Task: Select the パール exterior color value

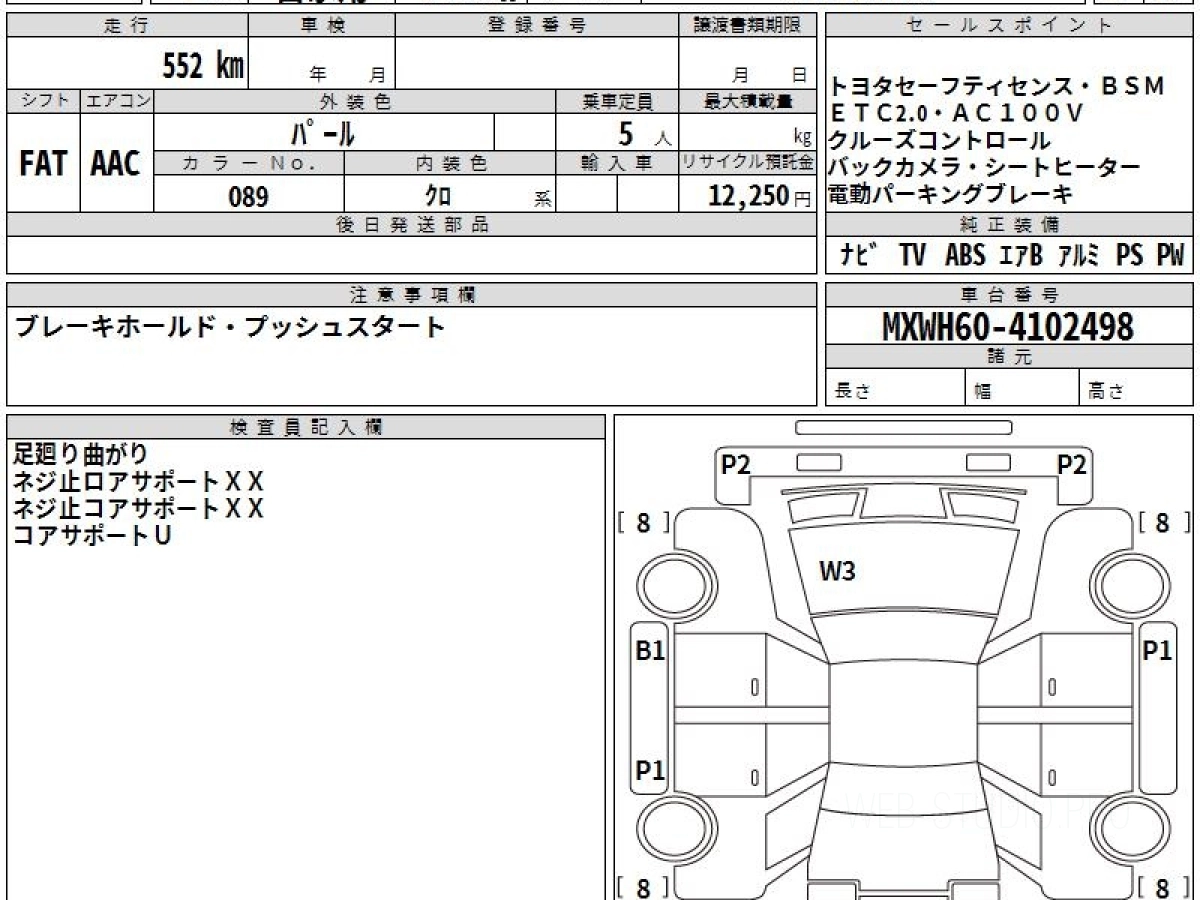Action: tap(323, 133)
